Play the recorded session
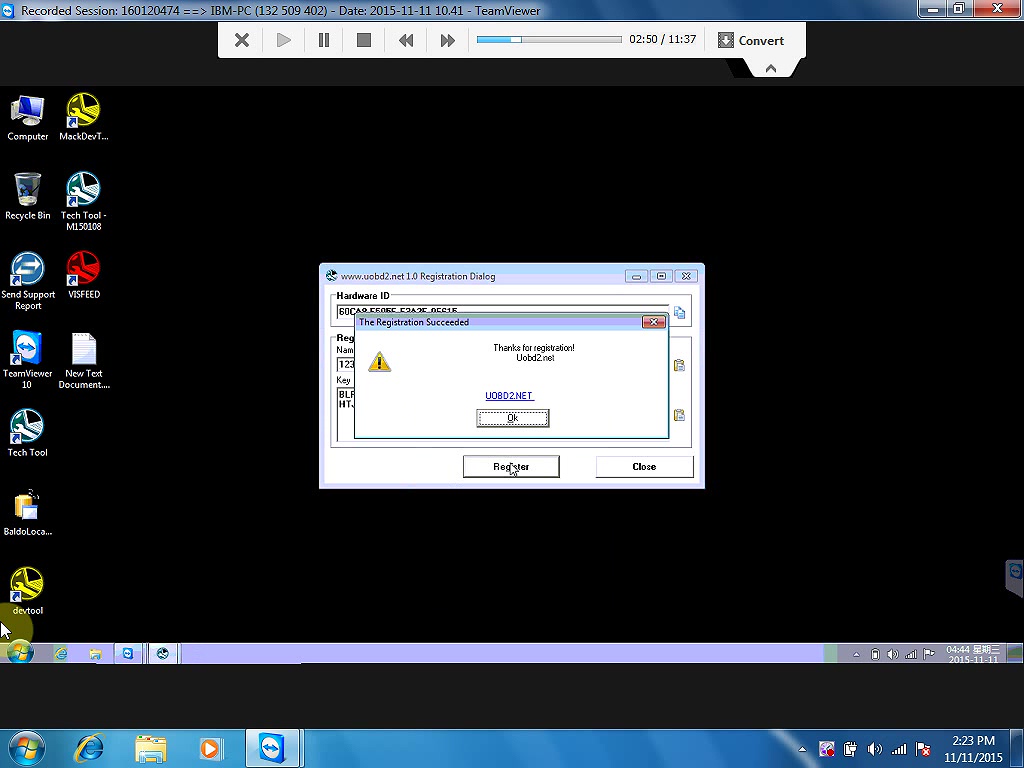The height and width of the screenshot is (768, 1024). [x=283, y=40]
